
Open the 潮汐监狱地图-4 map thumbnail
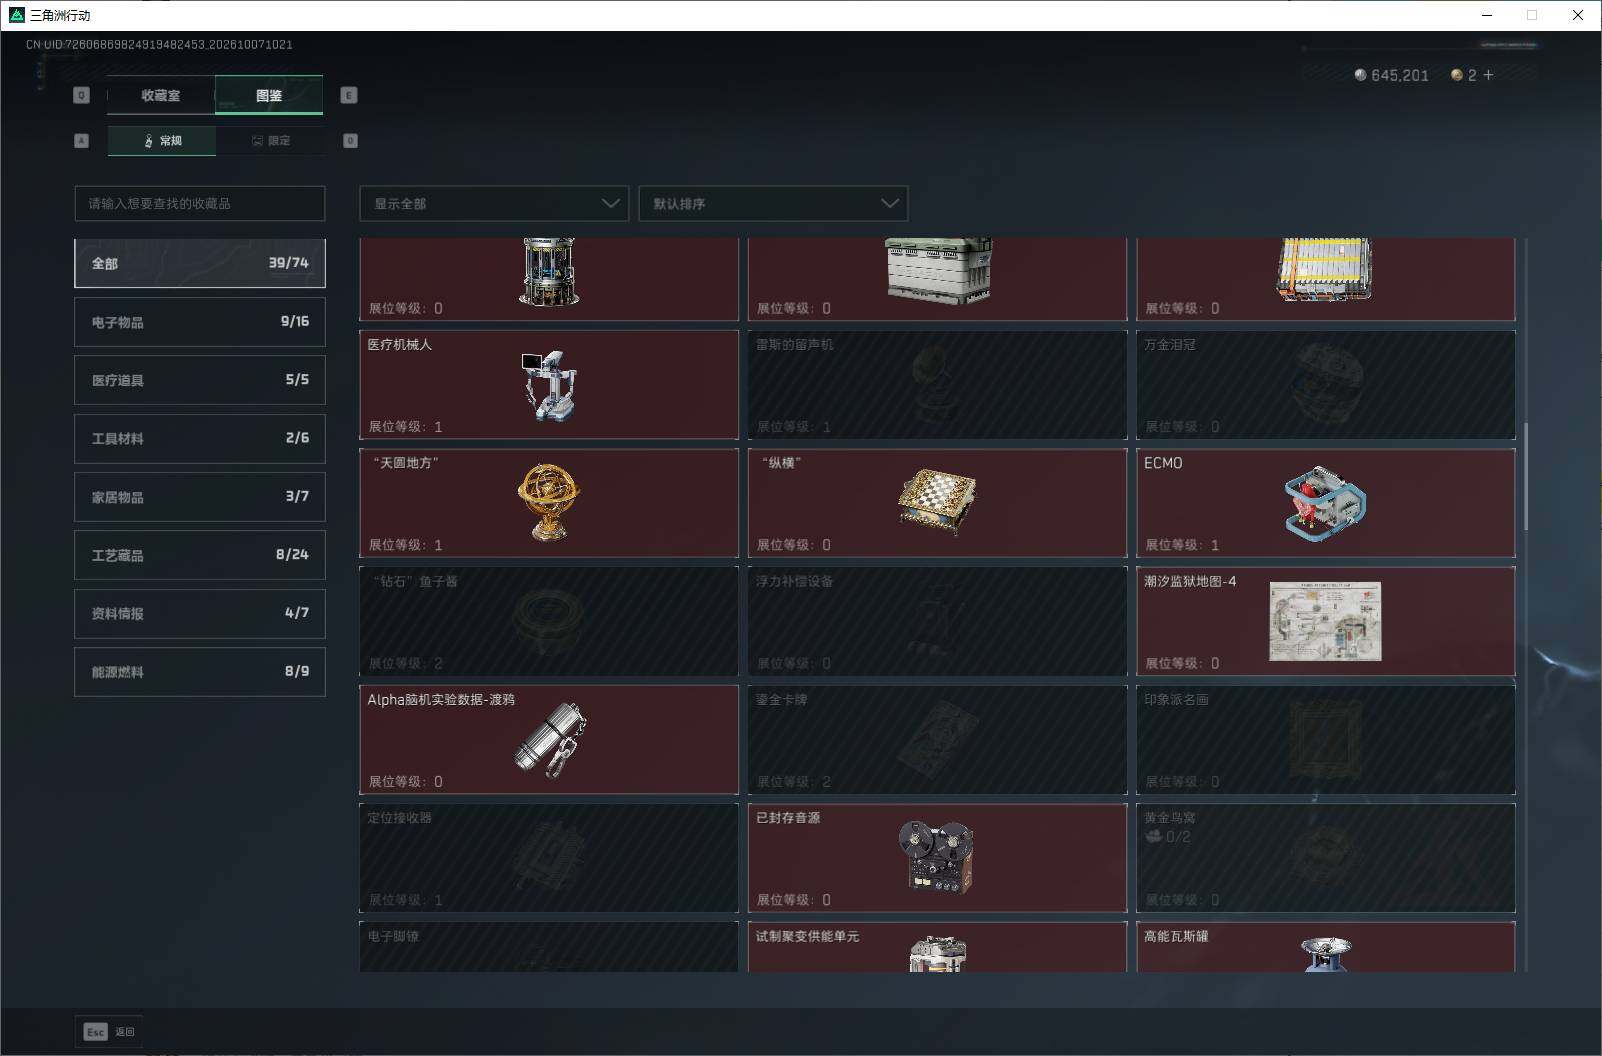[1325, 621]
